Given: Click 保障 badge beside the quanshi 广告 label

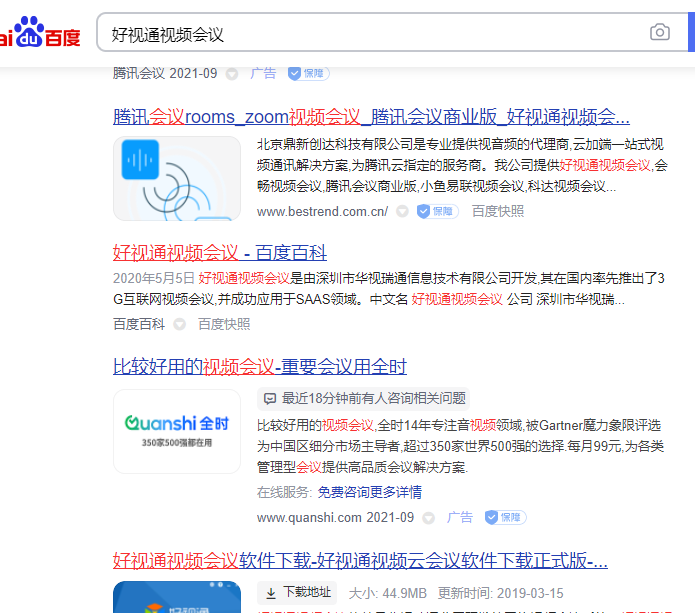Looking at the screenshot, I should click(505, 517).
